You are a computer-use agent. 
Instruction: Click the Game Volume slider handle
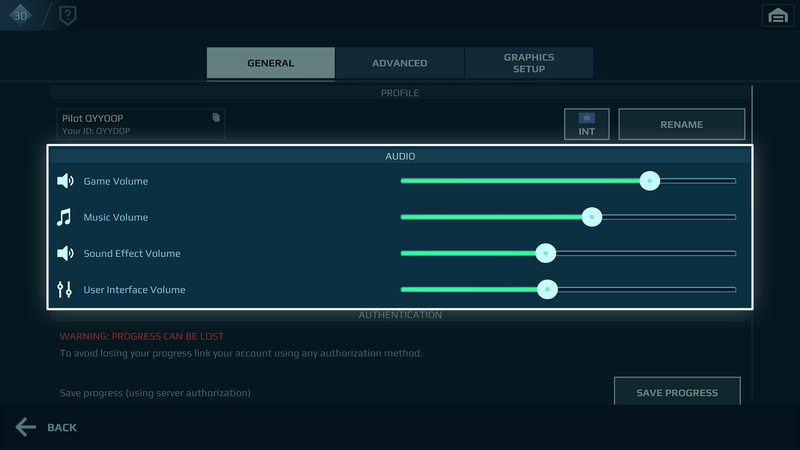point(649,181)
